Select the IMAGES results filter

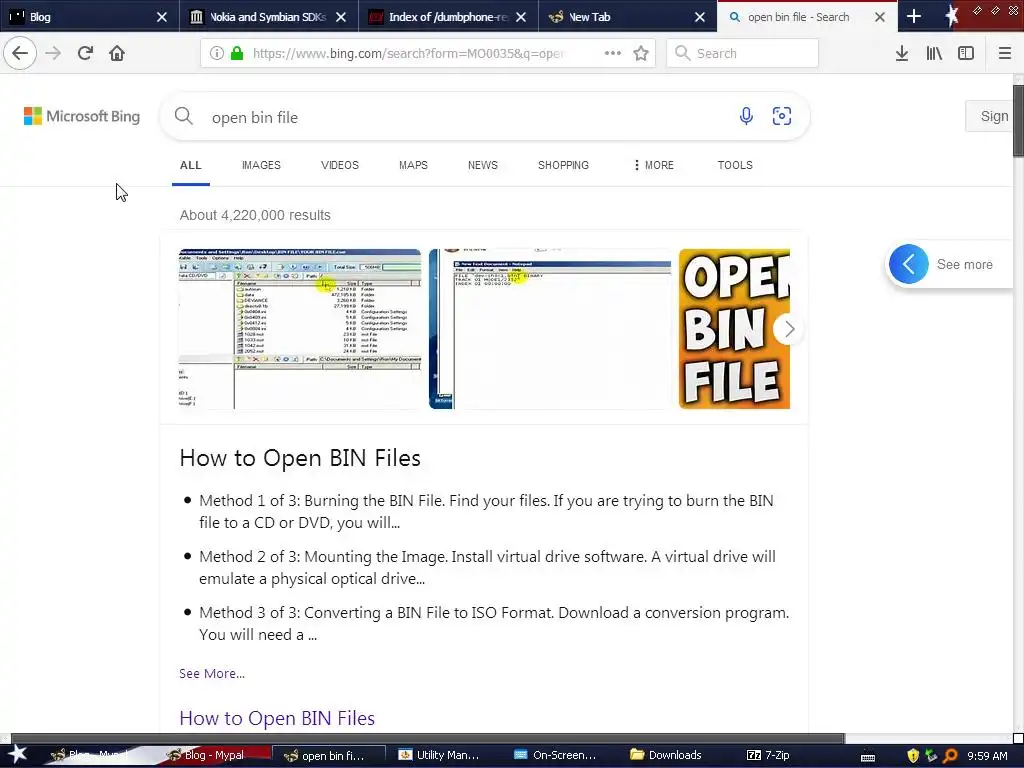[x=261, y=165]
